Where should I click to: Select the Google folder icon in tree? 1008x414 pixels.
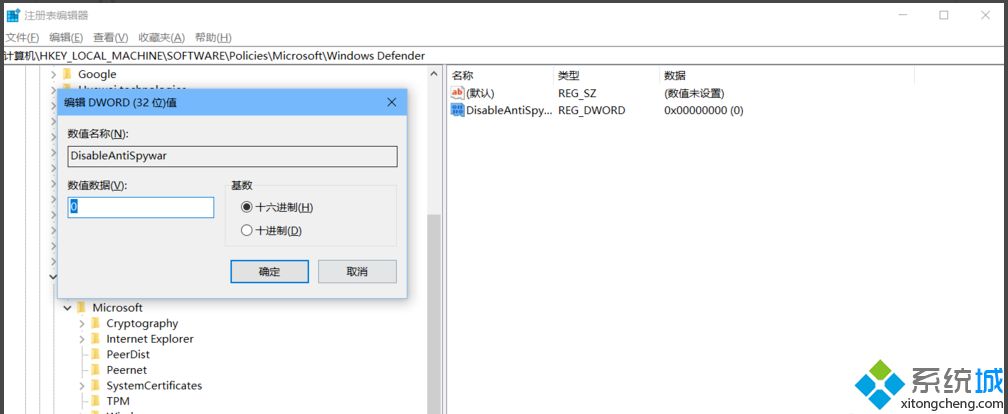click(67, 75)
